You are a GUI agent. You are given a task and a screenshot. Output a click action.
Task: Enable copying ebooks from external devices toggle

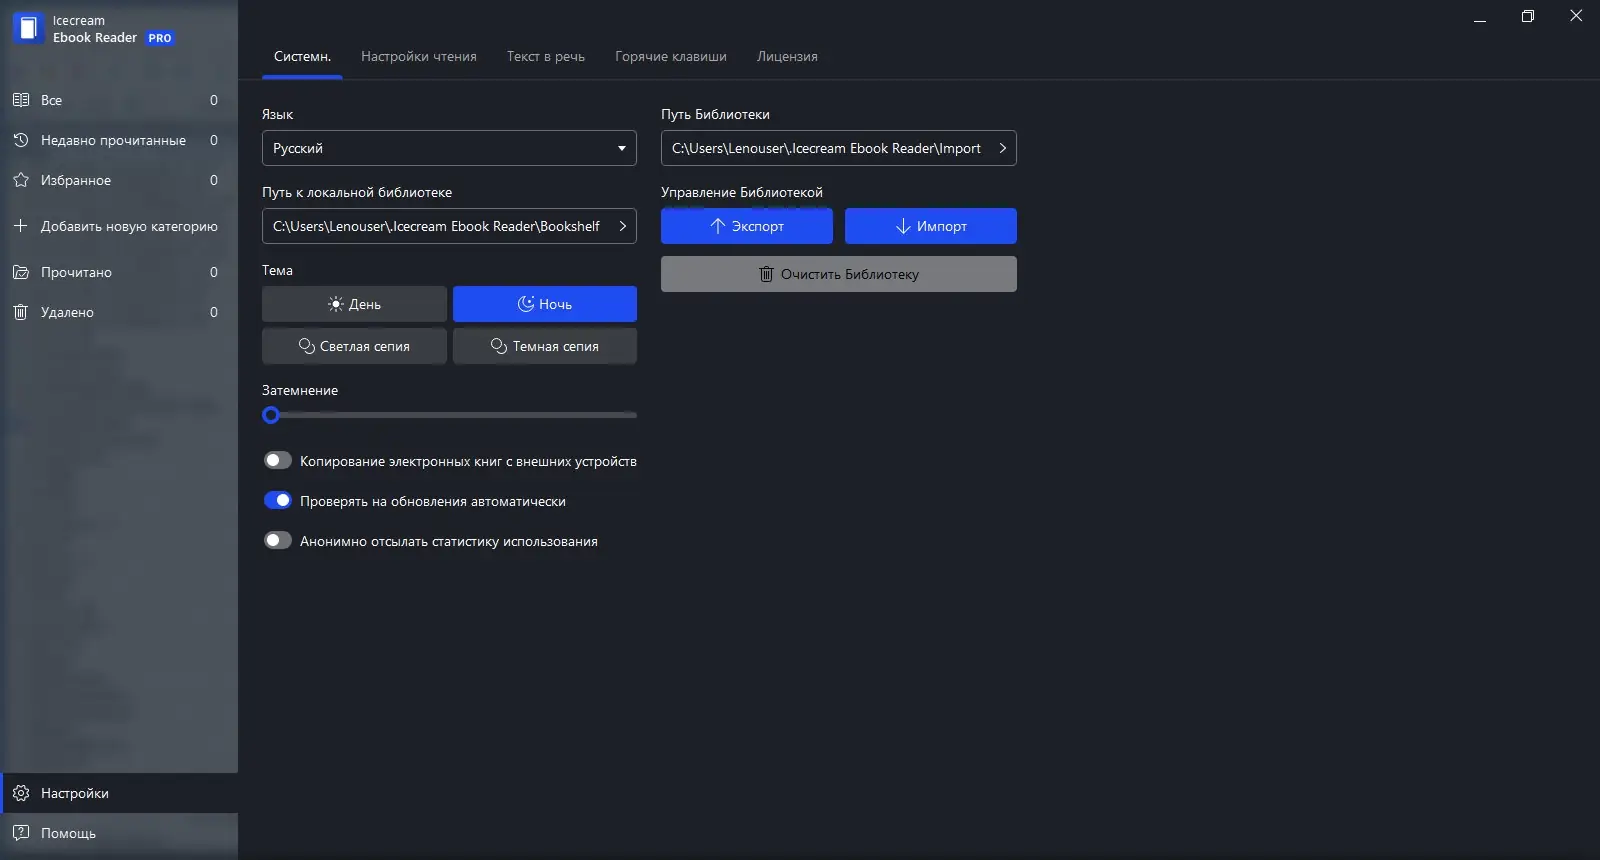tap(277, 460)
